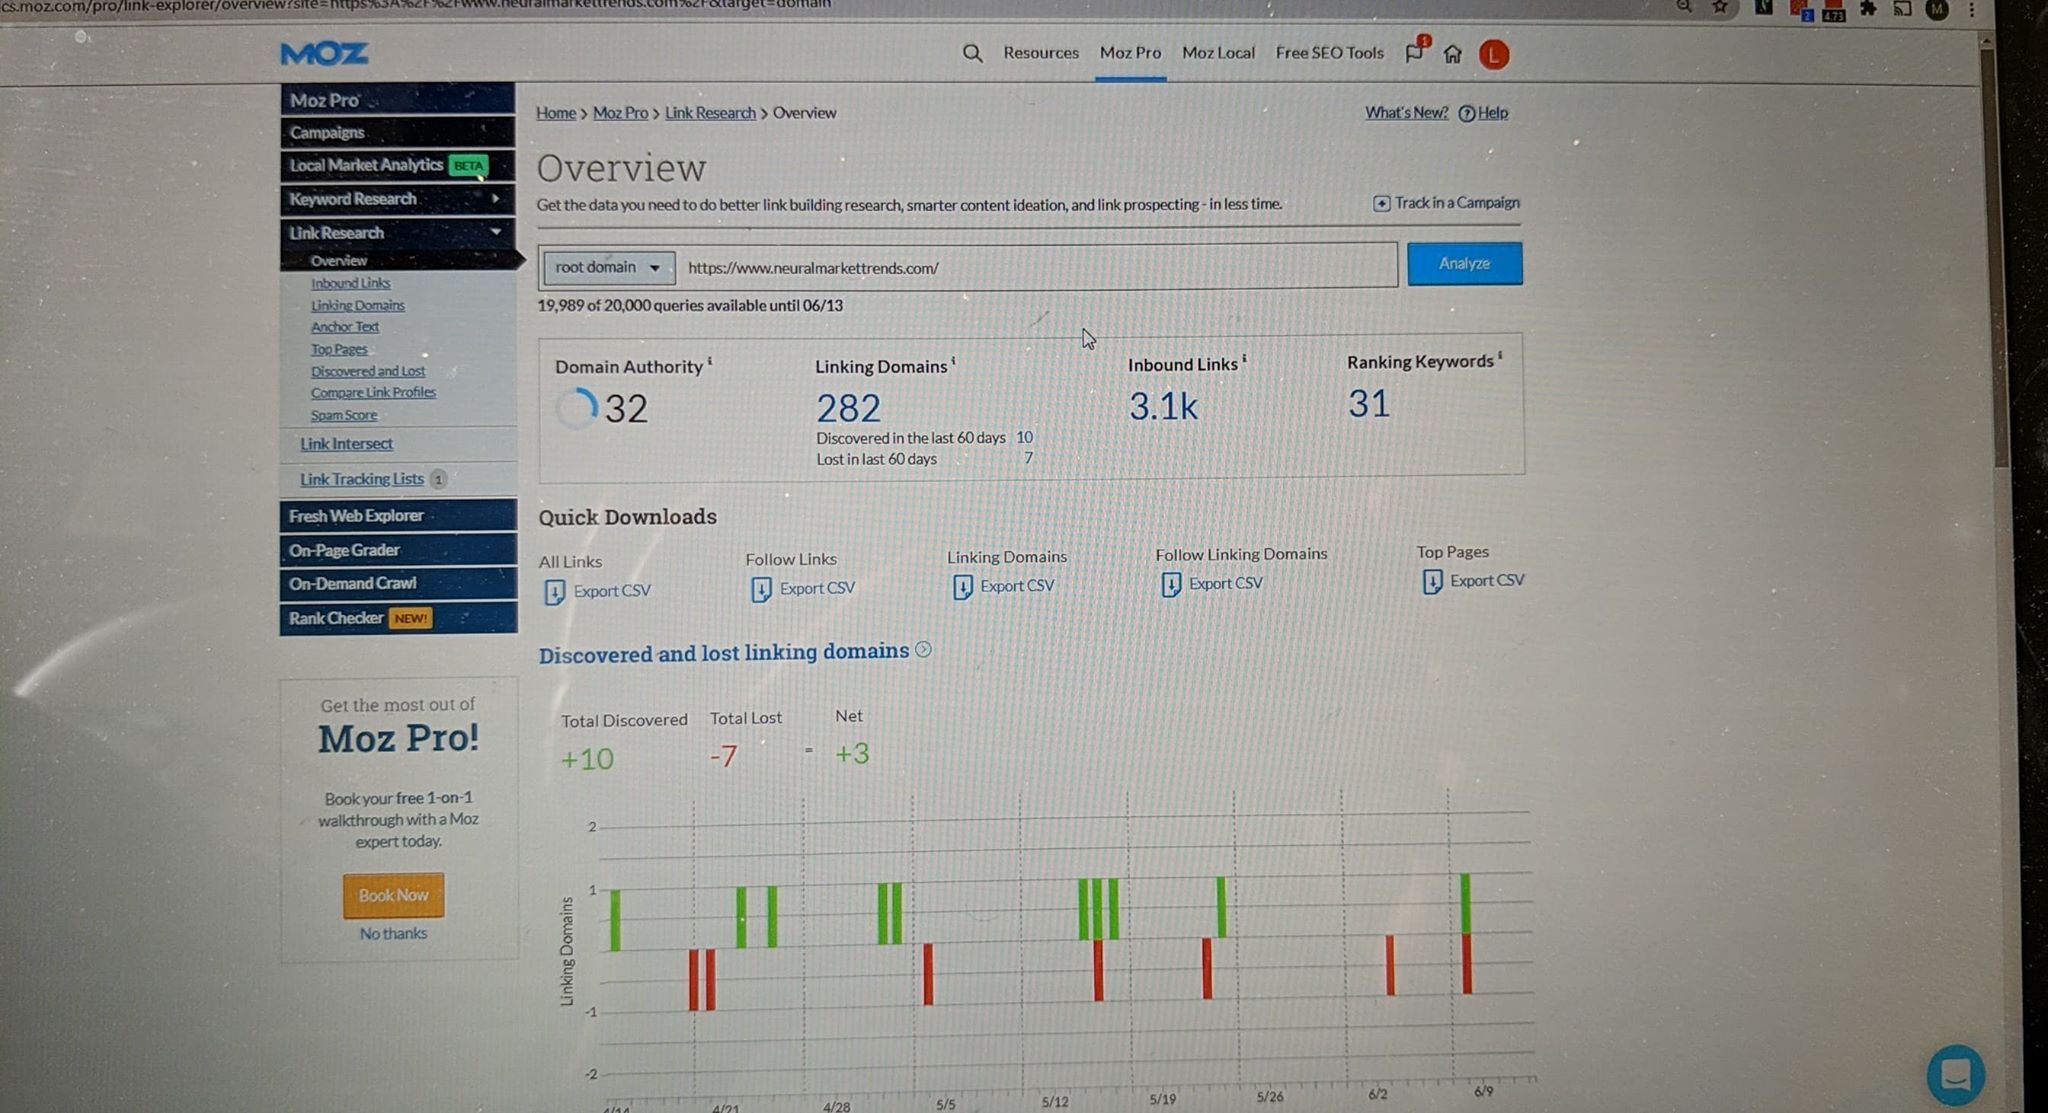Click Top Pages export download icon
Screen dimensions: 2048x1113
[1432, 581]
